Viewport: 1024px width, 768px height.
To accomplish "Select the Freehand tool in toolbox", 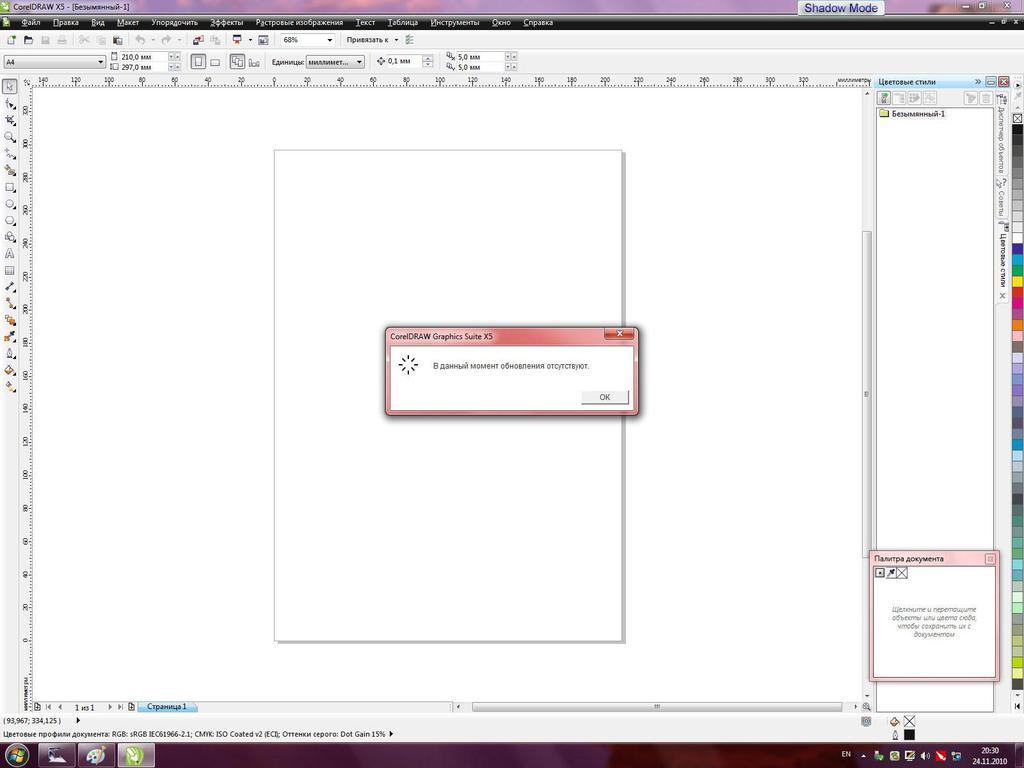I will 10,153.
